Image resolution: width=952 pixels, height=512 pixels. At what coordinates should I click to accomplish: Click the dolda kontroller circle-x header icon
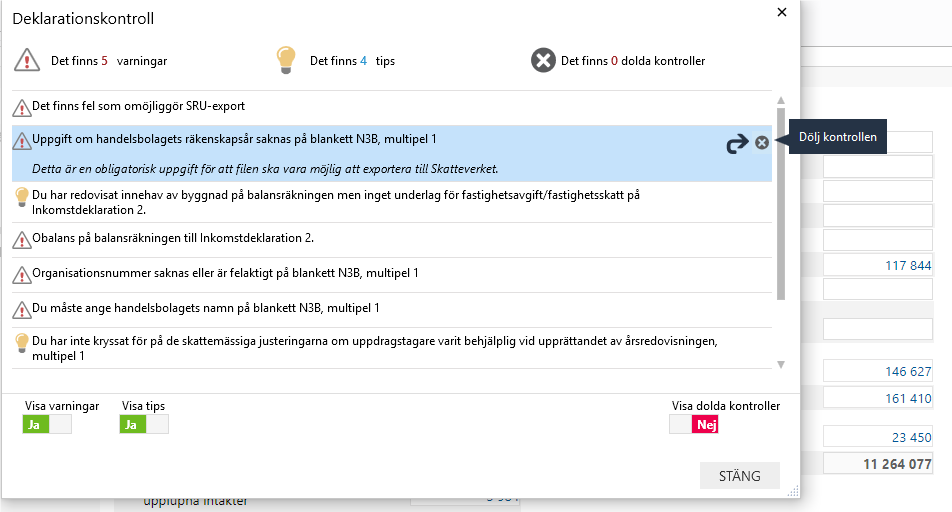coord(543,60)
